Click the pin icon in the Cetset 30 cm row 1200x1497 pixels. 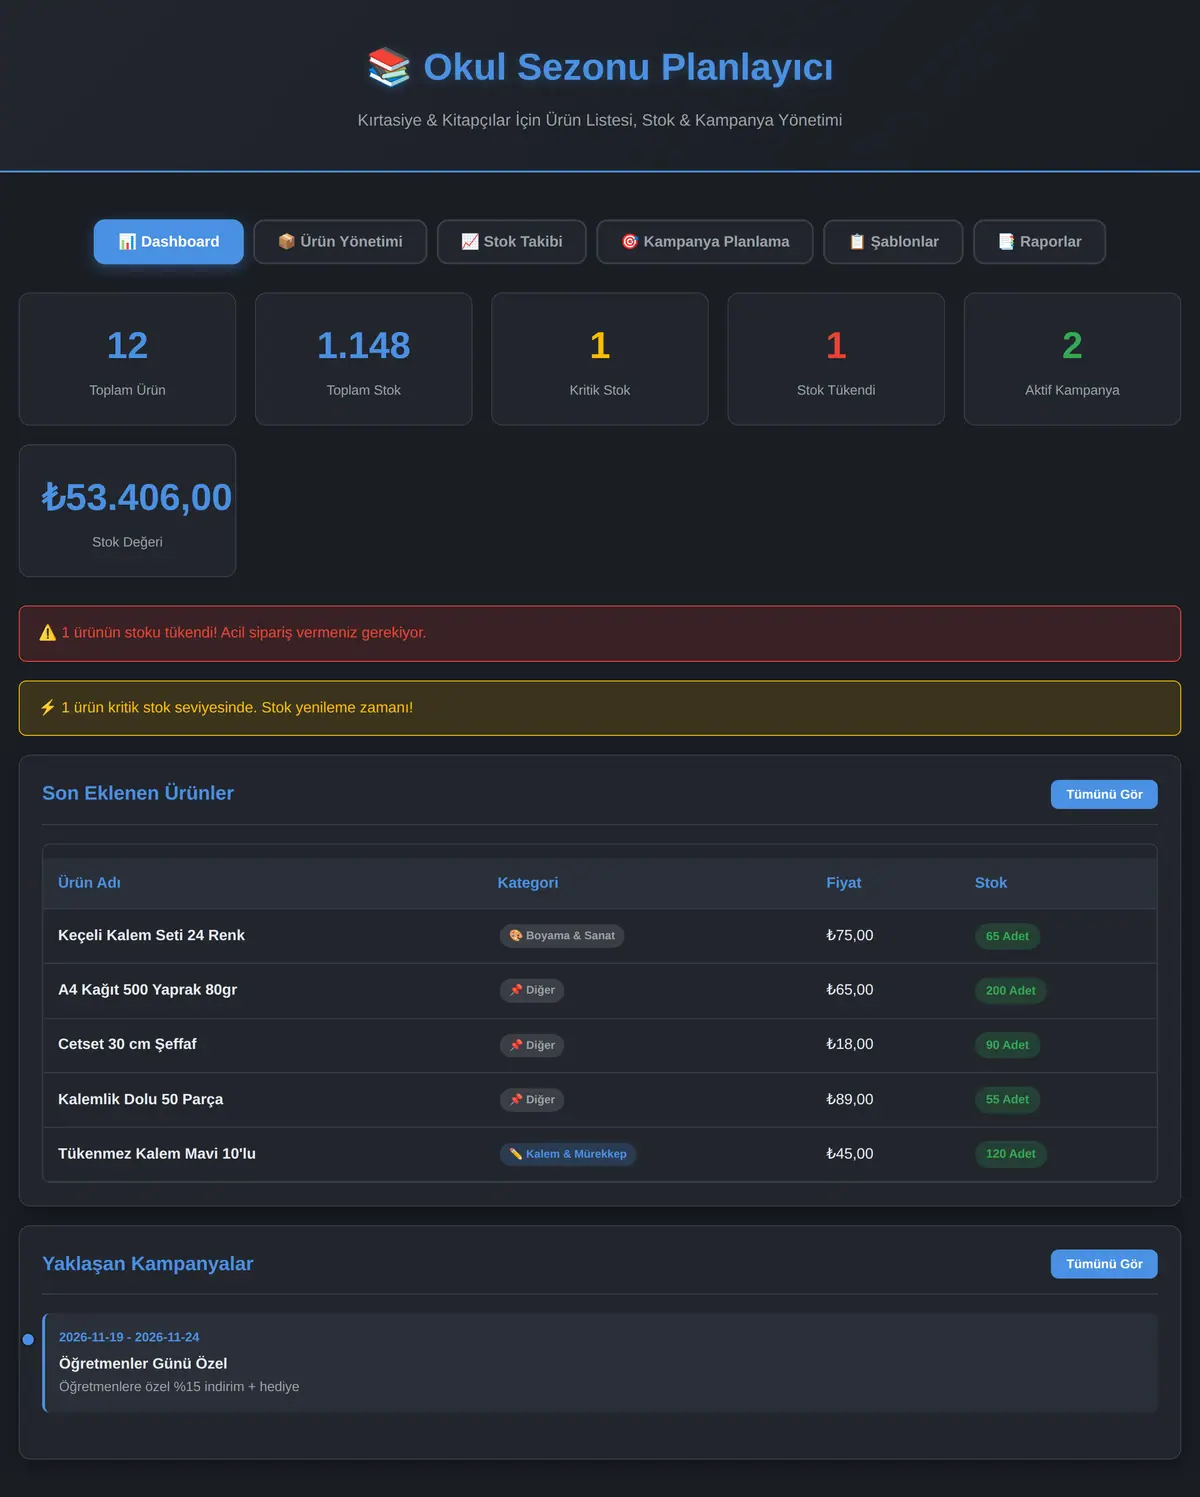click(516, 1045)
